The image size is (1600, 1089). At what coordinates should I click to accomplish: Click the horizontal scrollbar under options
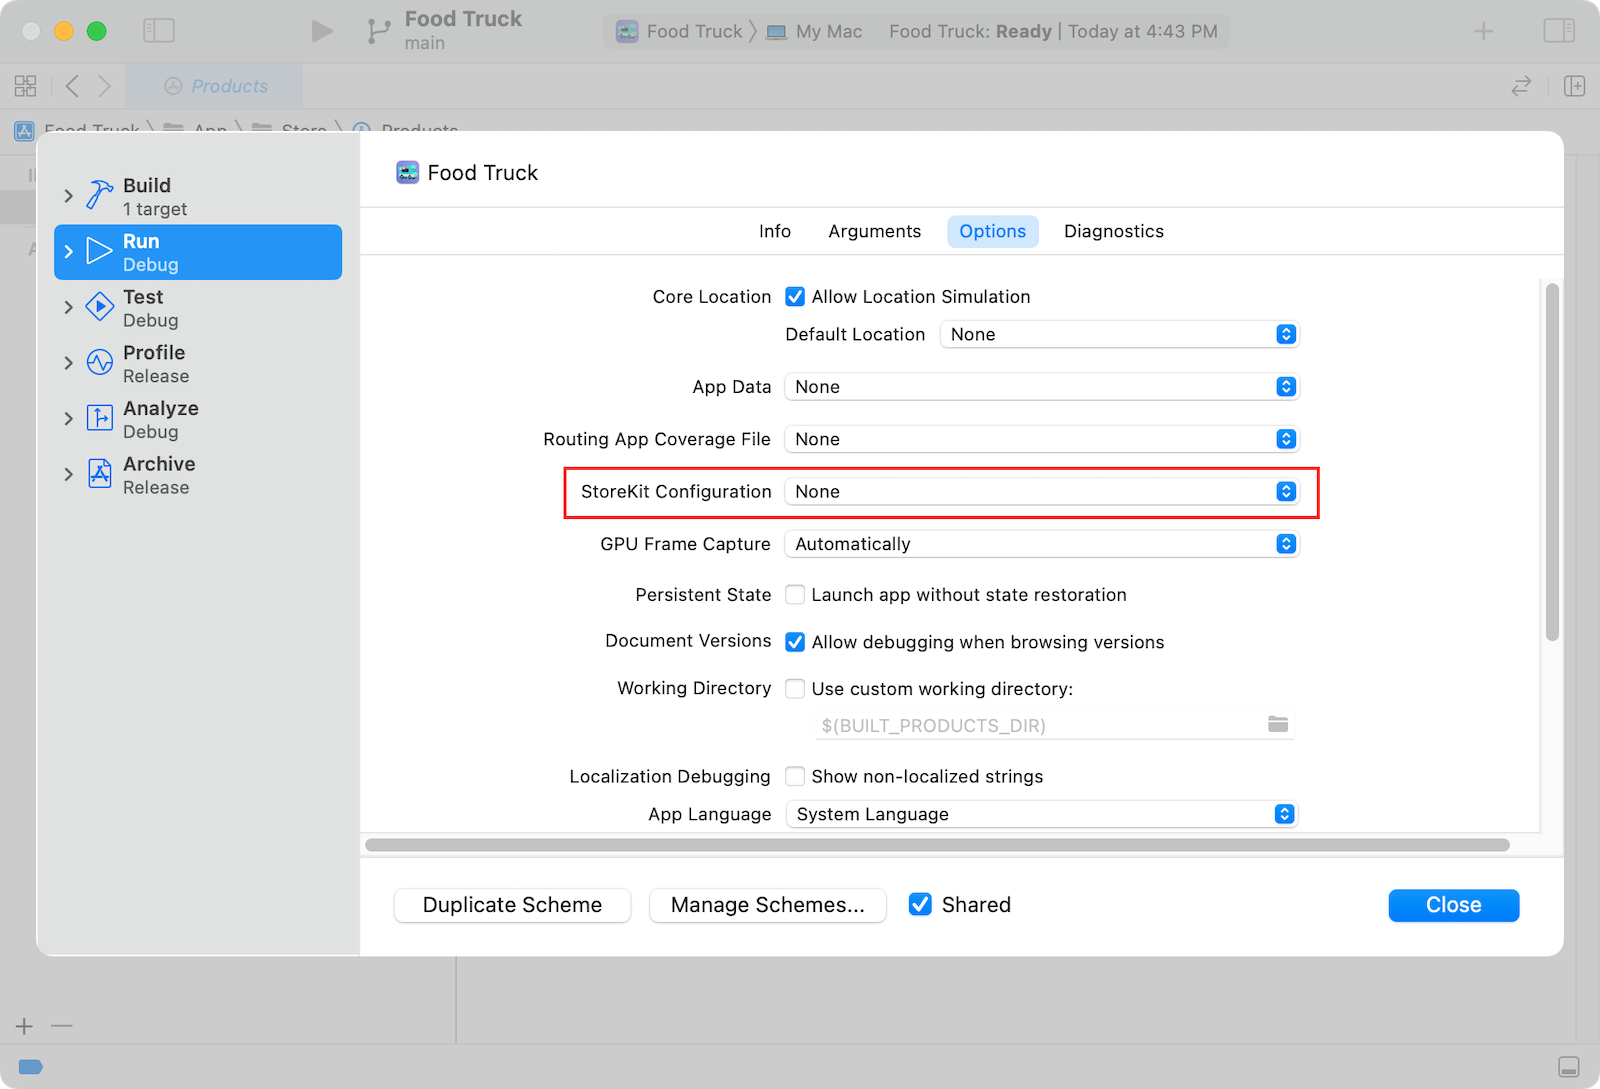point(937,845)
